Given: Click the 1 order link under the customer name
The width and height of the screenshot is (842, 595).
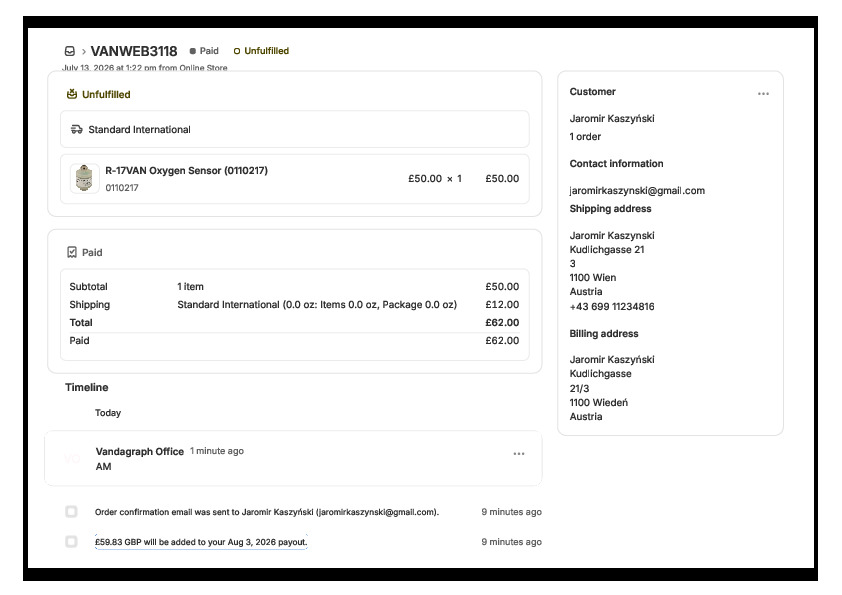Looking at the screenshot, I should (x=585, y=137).
